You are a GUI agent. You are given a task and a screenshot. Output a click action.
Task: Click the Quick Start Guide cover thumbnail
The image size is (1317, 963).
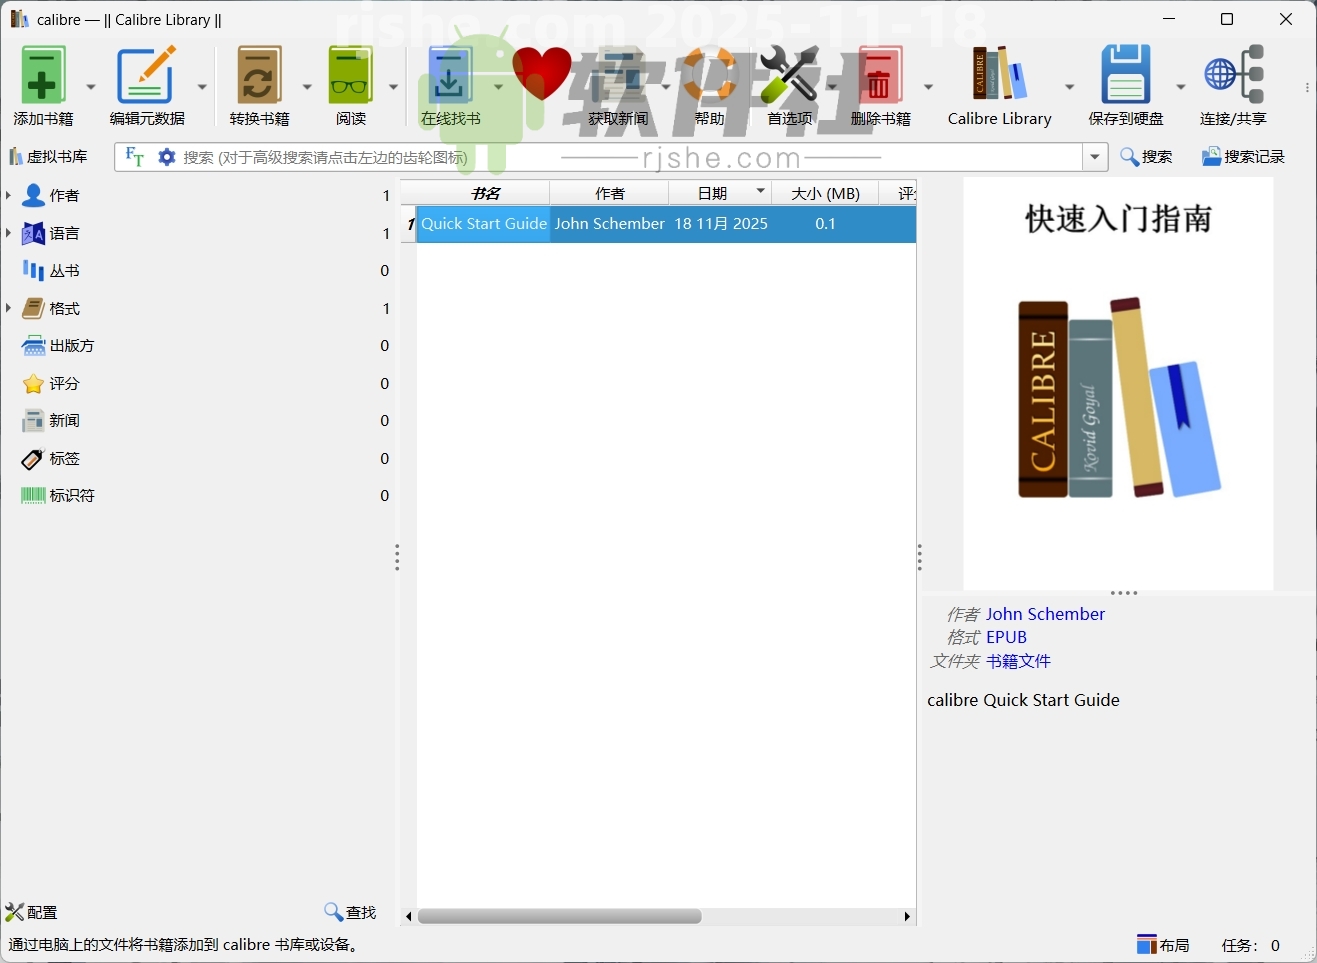(1117, 390)
